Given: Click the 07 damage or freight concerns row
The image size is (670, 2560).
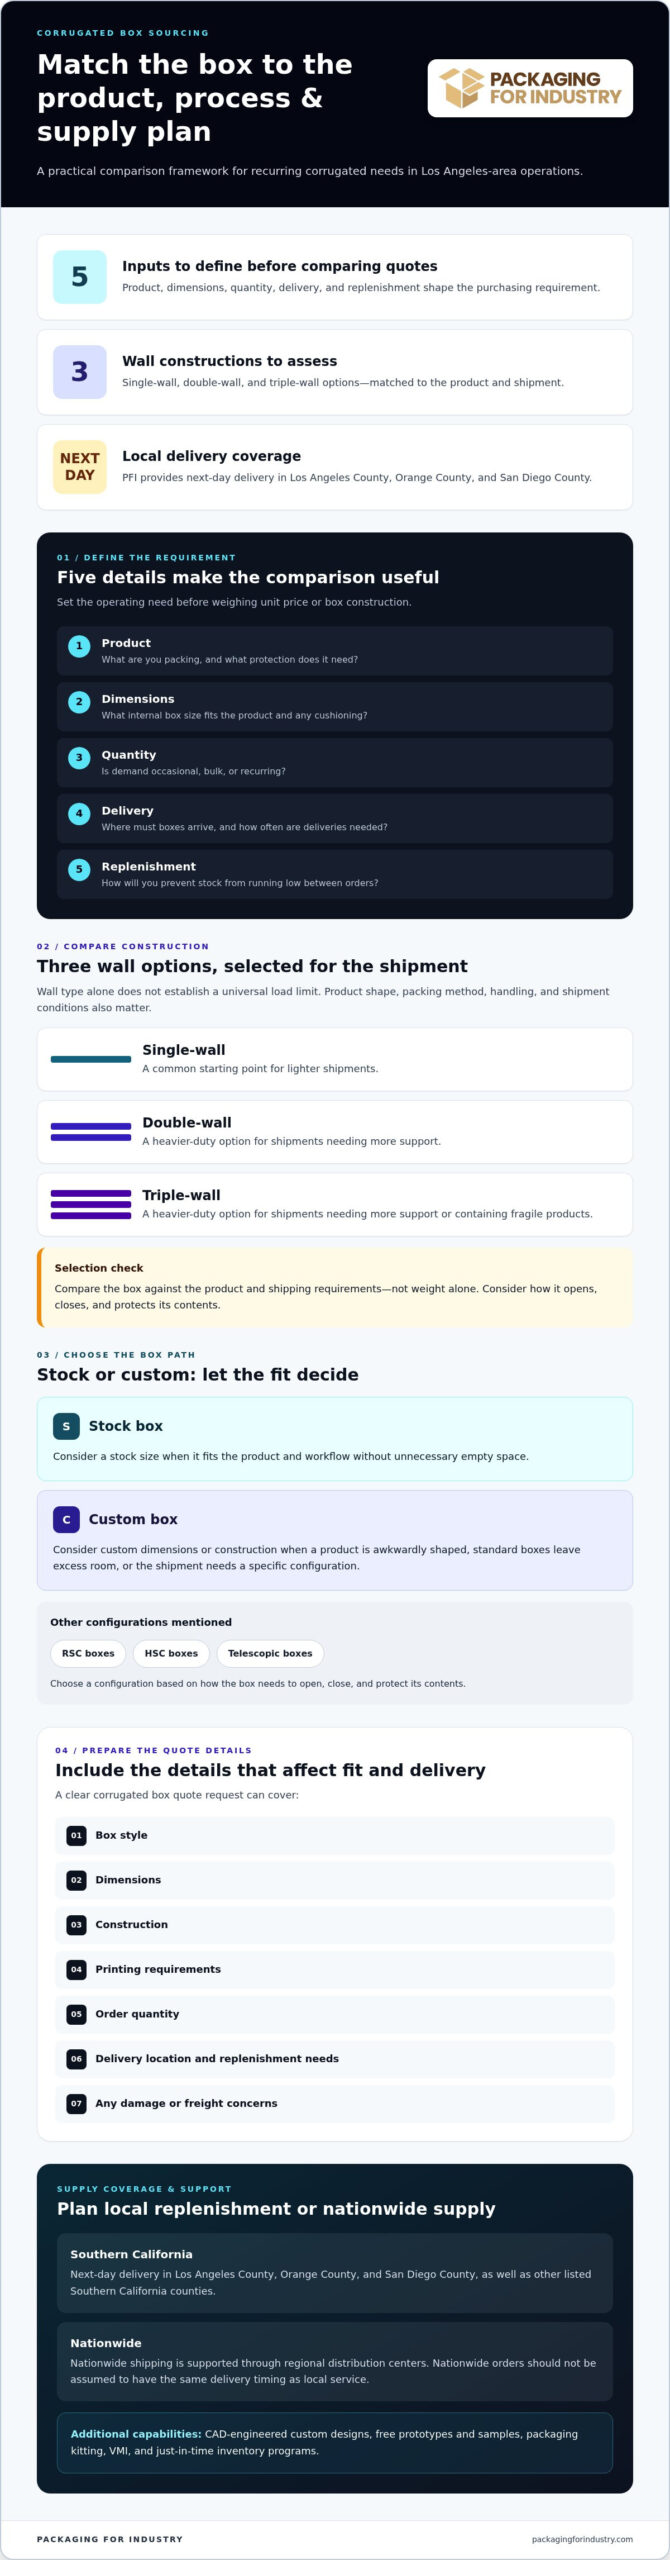Looking at the screenshot, I should 335,2103.
